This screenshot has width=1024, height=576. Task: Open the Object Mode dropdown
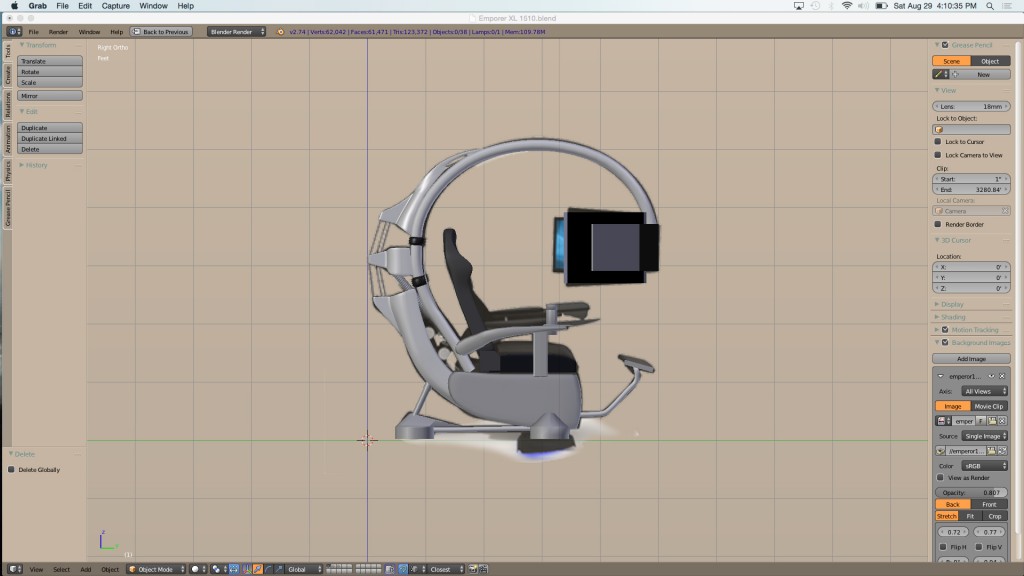click(155, 568)
